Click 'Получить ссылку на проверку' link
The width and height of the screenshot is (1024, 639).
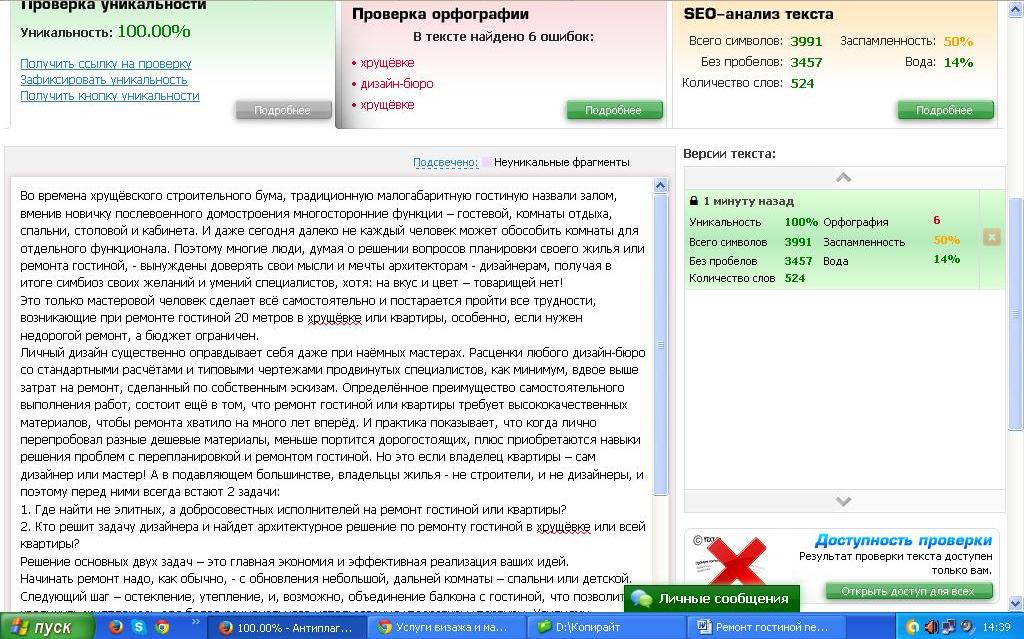click(106, 63)
